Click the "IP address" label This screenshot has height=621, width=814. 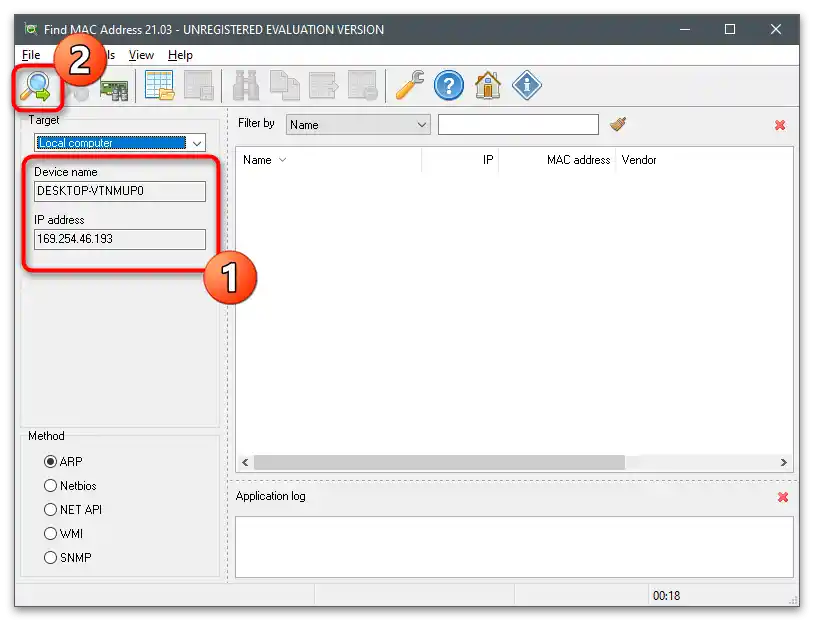coord(59,220)
